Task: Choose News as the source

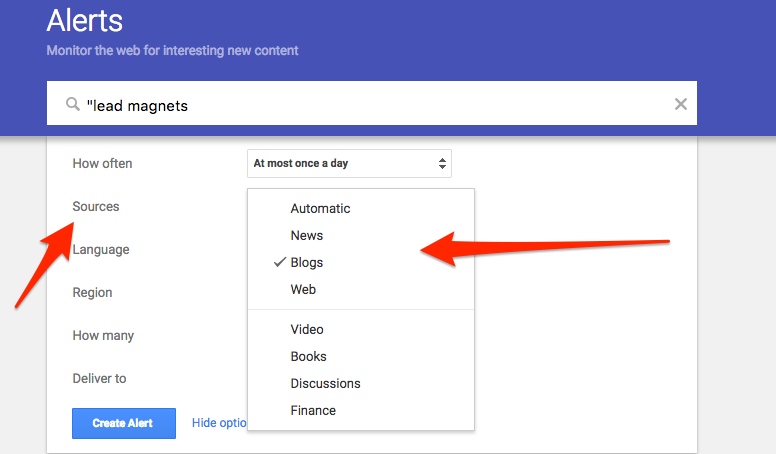Action: (x=306, y=235)
